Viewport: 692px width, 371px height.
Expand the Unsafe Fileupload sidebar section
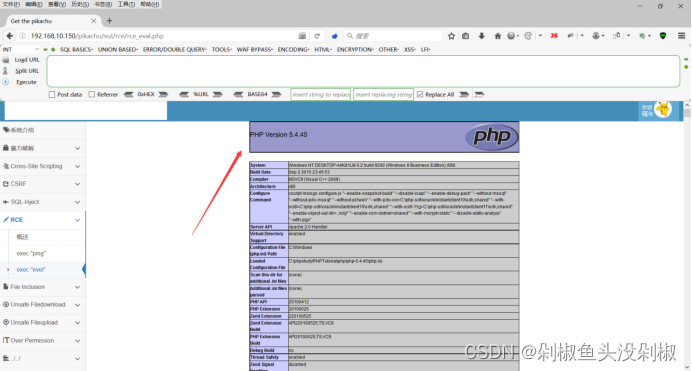click(x=42, y=322)
